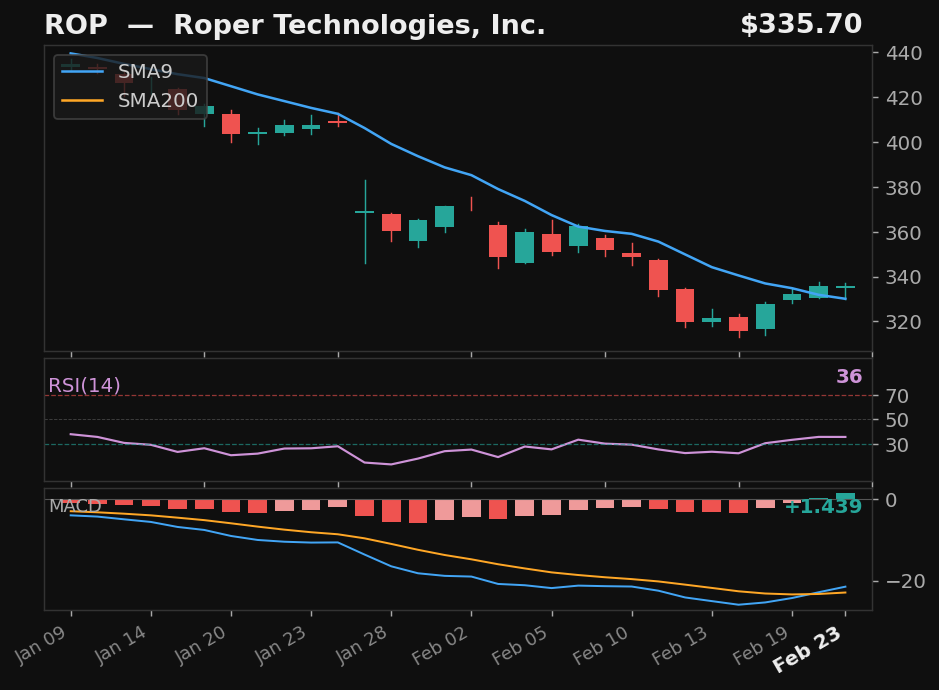Viewport: 939px width, 690px height.
Task: Click the RSI(14) panel label
Action: point(84,385)
